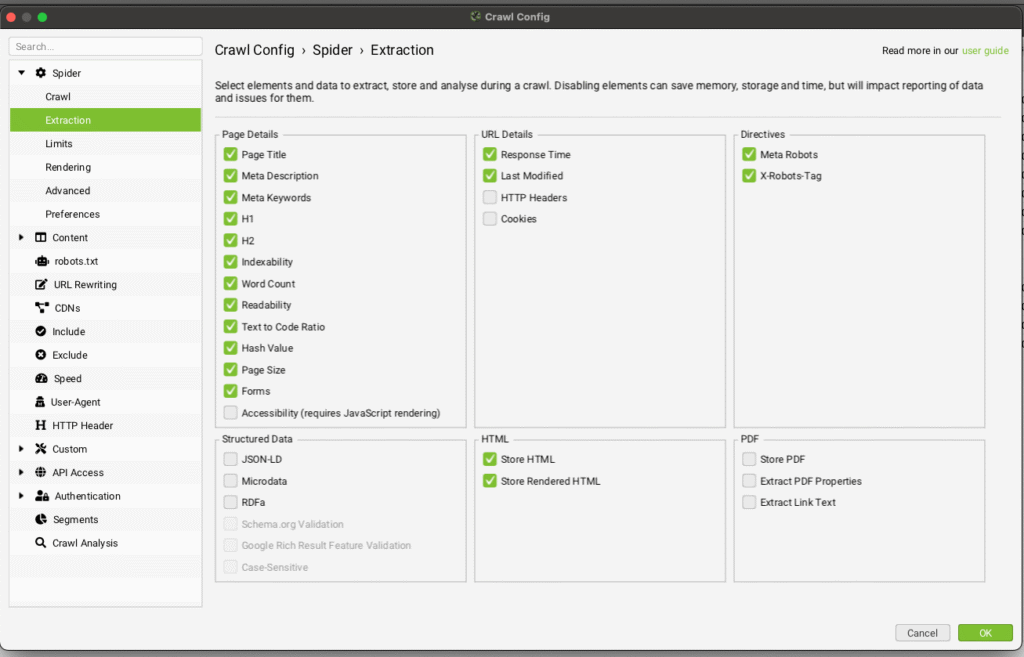Click the Segments pie chart icon
This screenshot has width=1024, height=657.
[41, 520]
